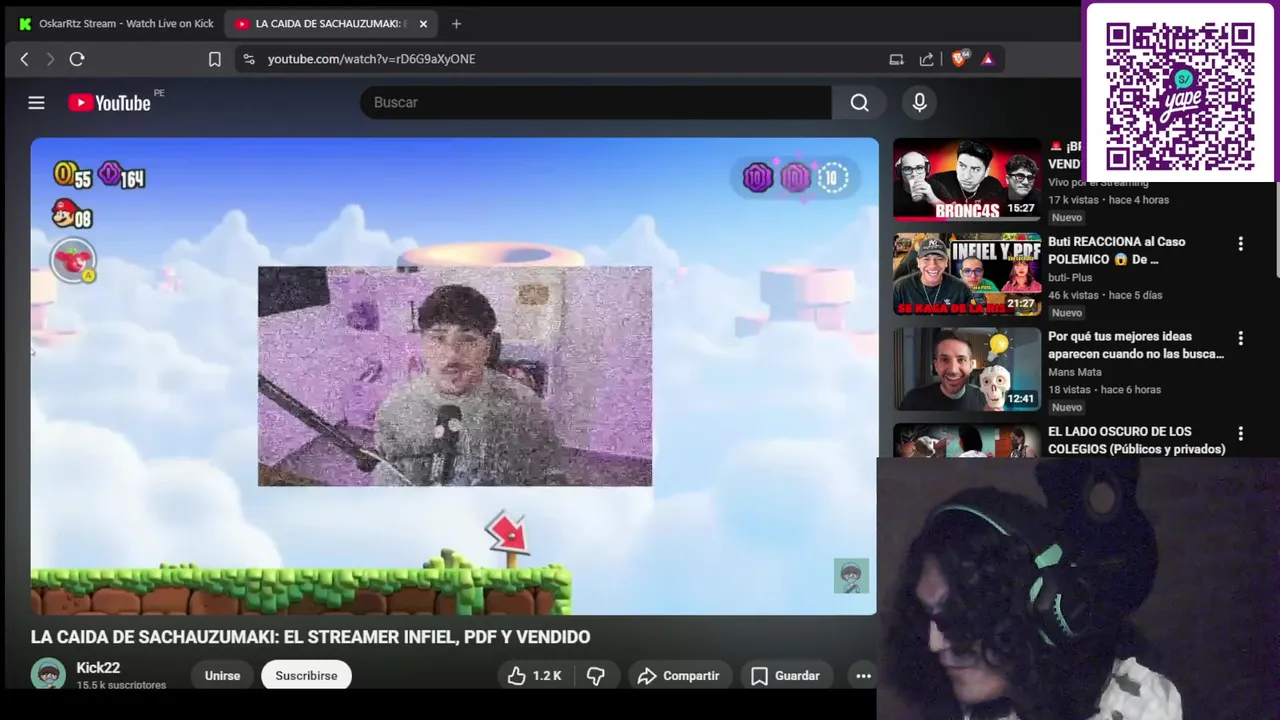
Task: Subscribe with the Suscribirse button
Action: coord(306,676)
